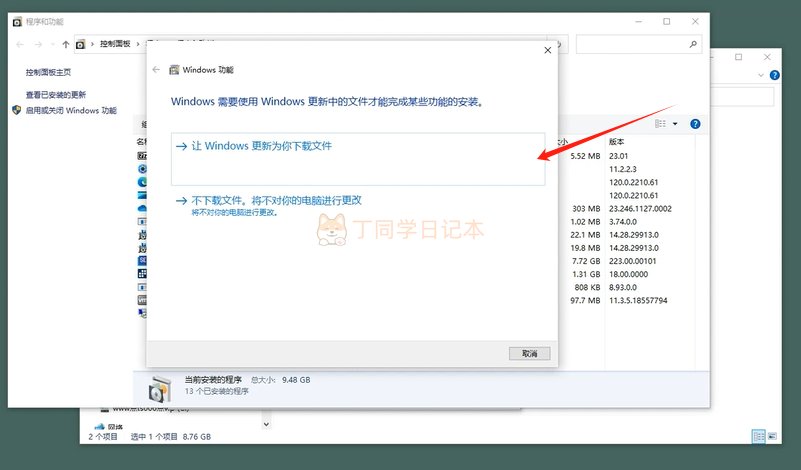Click 2 个项目 in Explorer status bar

(103, 437)
